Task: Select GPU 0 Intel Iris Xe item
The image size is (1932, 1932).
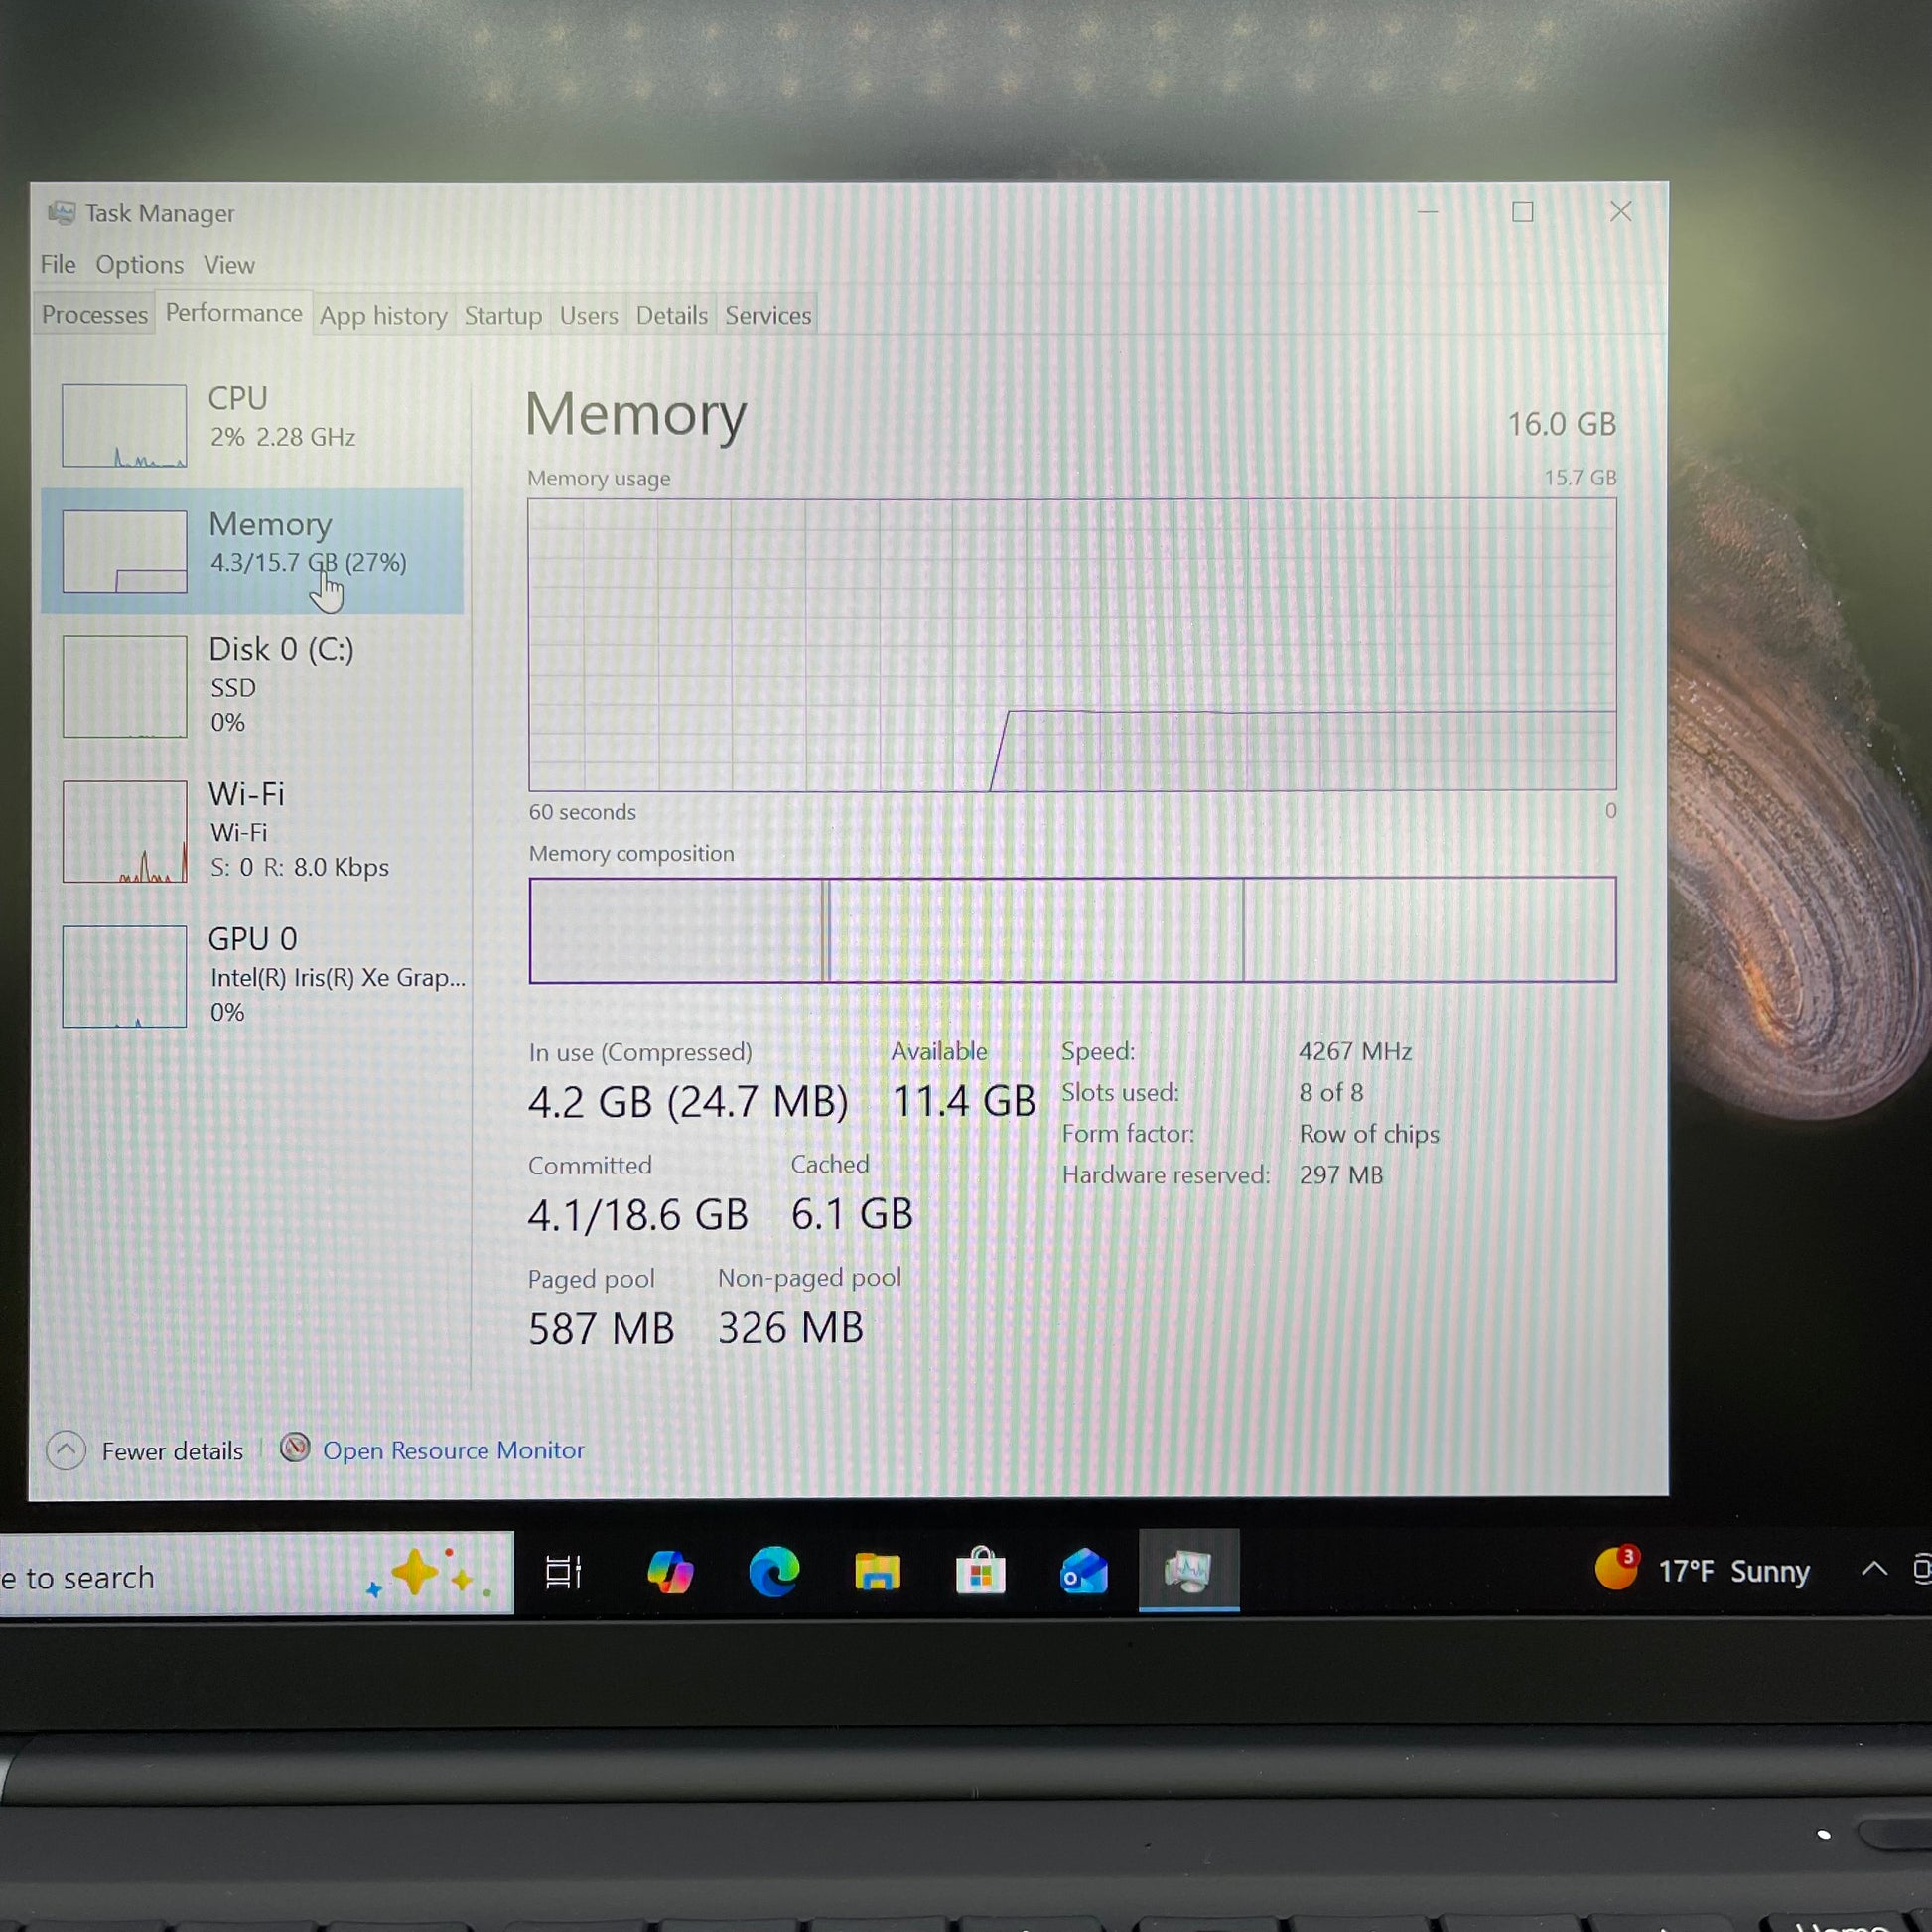Action: tap(252, 975)
